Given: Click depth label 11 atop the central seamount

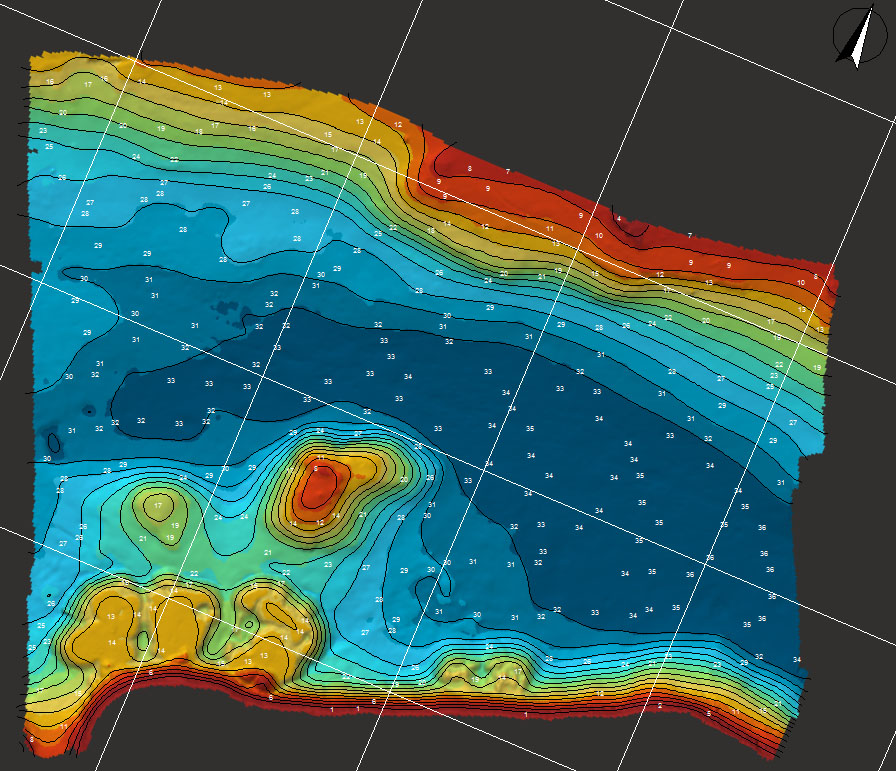Looking at the screenshot, I should click(x=321, y=456).
